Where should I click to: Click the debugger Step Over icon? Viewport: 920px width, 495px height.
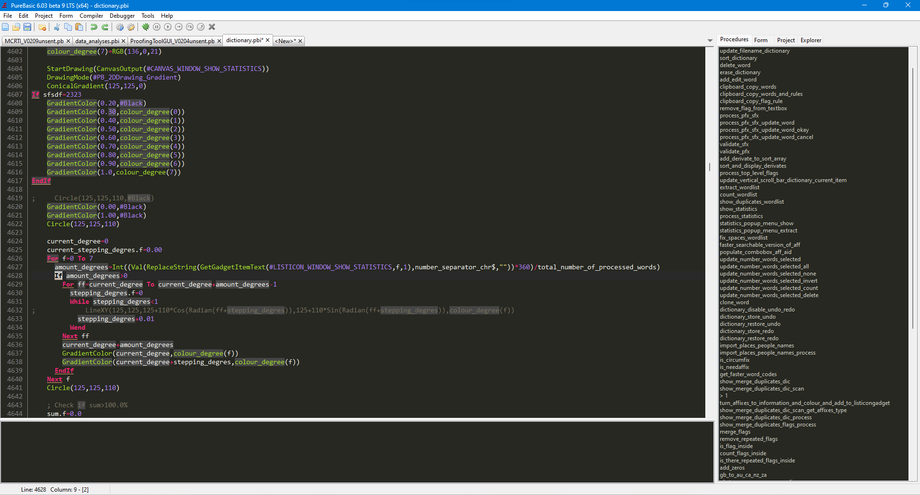pyautogui.click(x=190, y=27)
